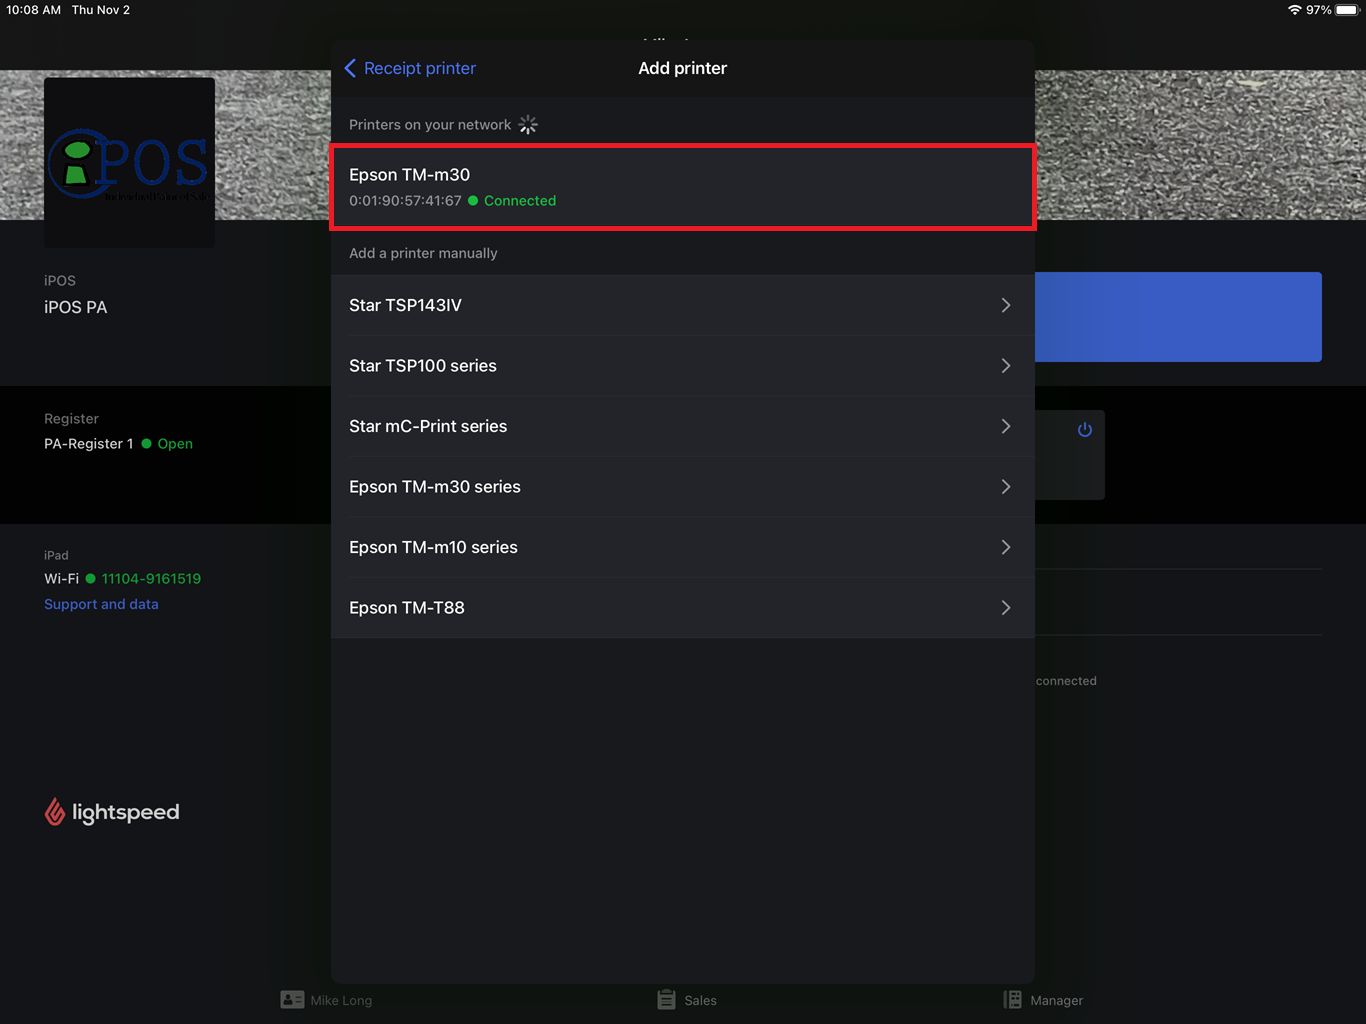Click the Wi-Fi network name 11104-9161519
This screenshot has height=1024, width=1366.
(x=151, y=579)
